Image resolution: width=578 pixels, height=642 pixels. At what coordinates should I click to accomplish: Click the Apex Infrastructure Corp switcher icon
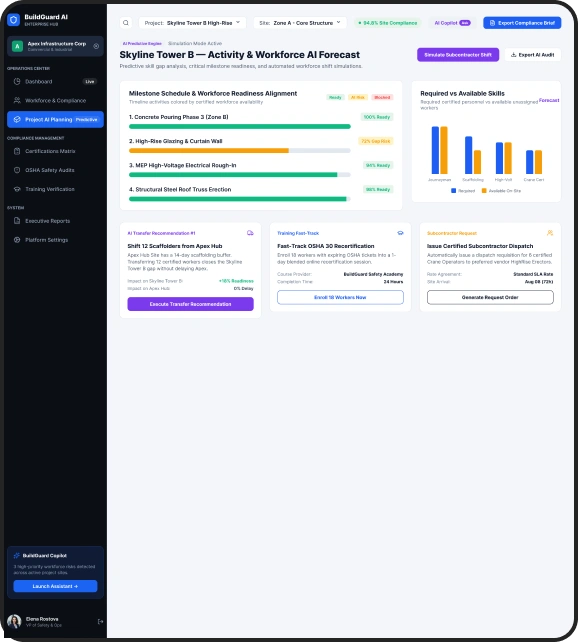click(96, 46)
